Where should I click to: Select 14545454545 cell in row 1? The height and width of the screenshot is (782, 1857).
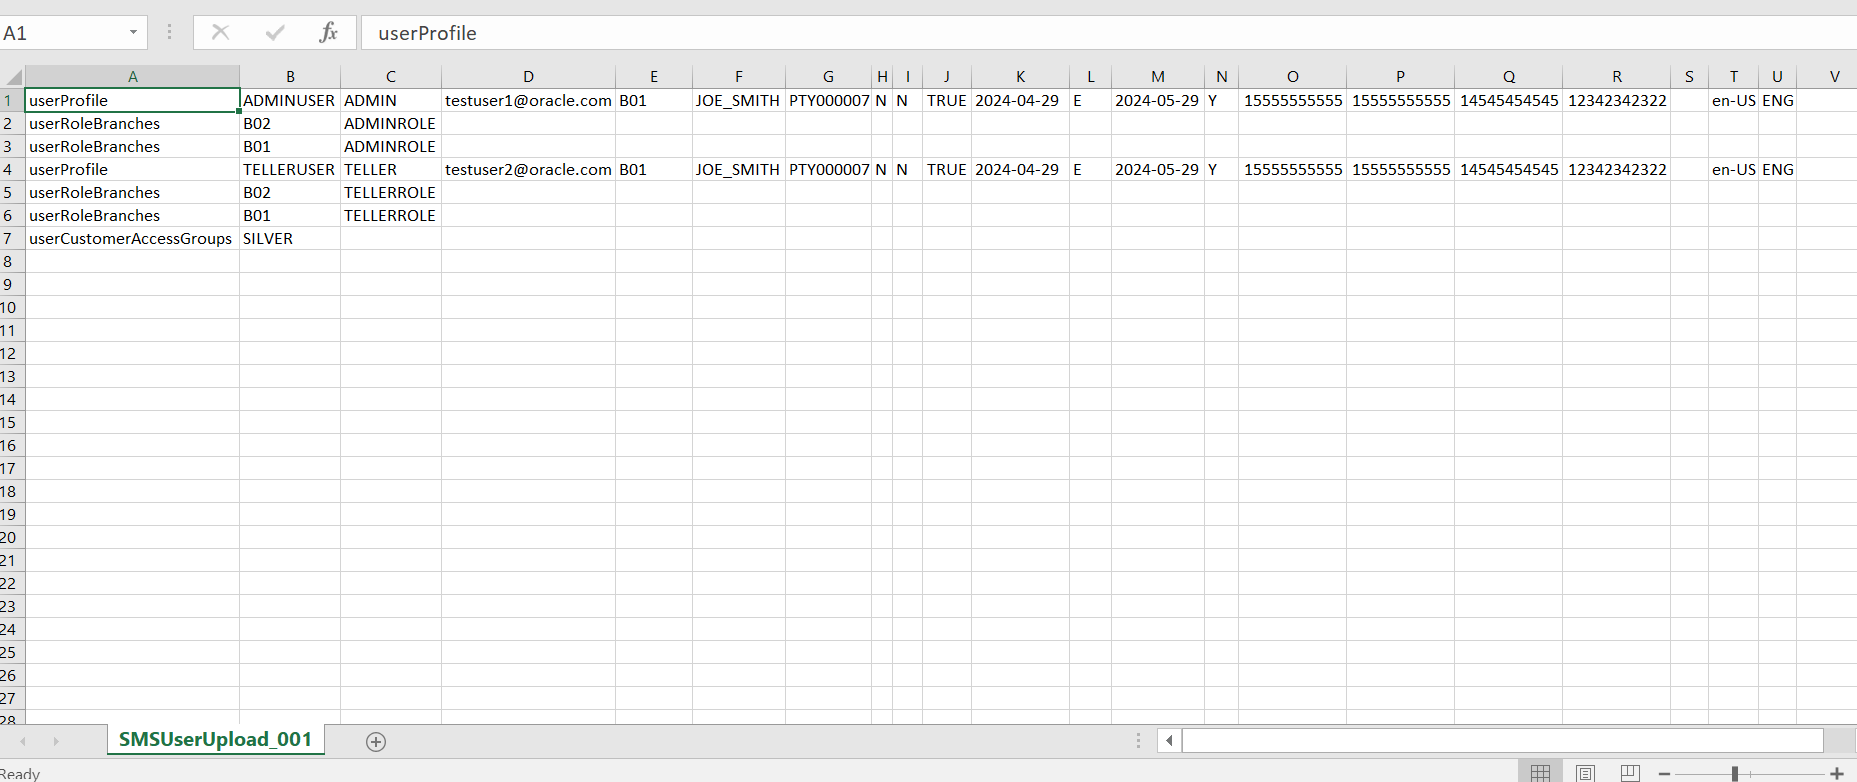[1509, 101]
